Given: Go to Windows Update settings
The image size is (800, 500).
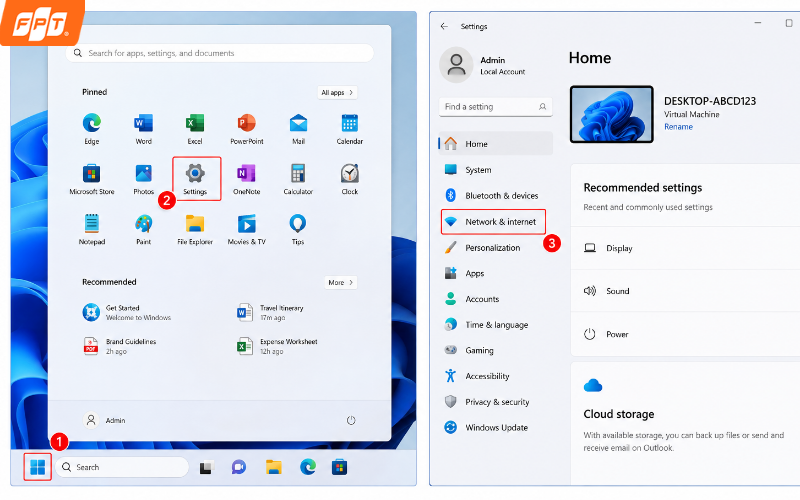Looking at the screenshot, I should pos(495,428).
